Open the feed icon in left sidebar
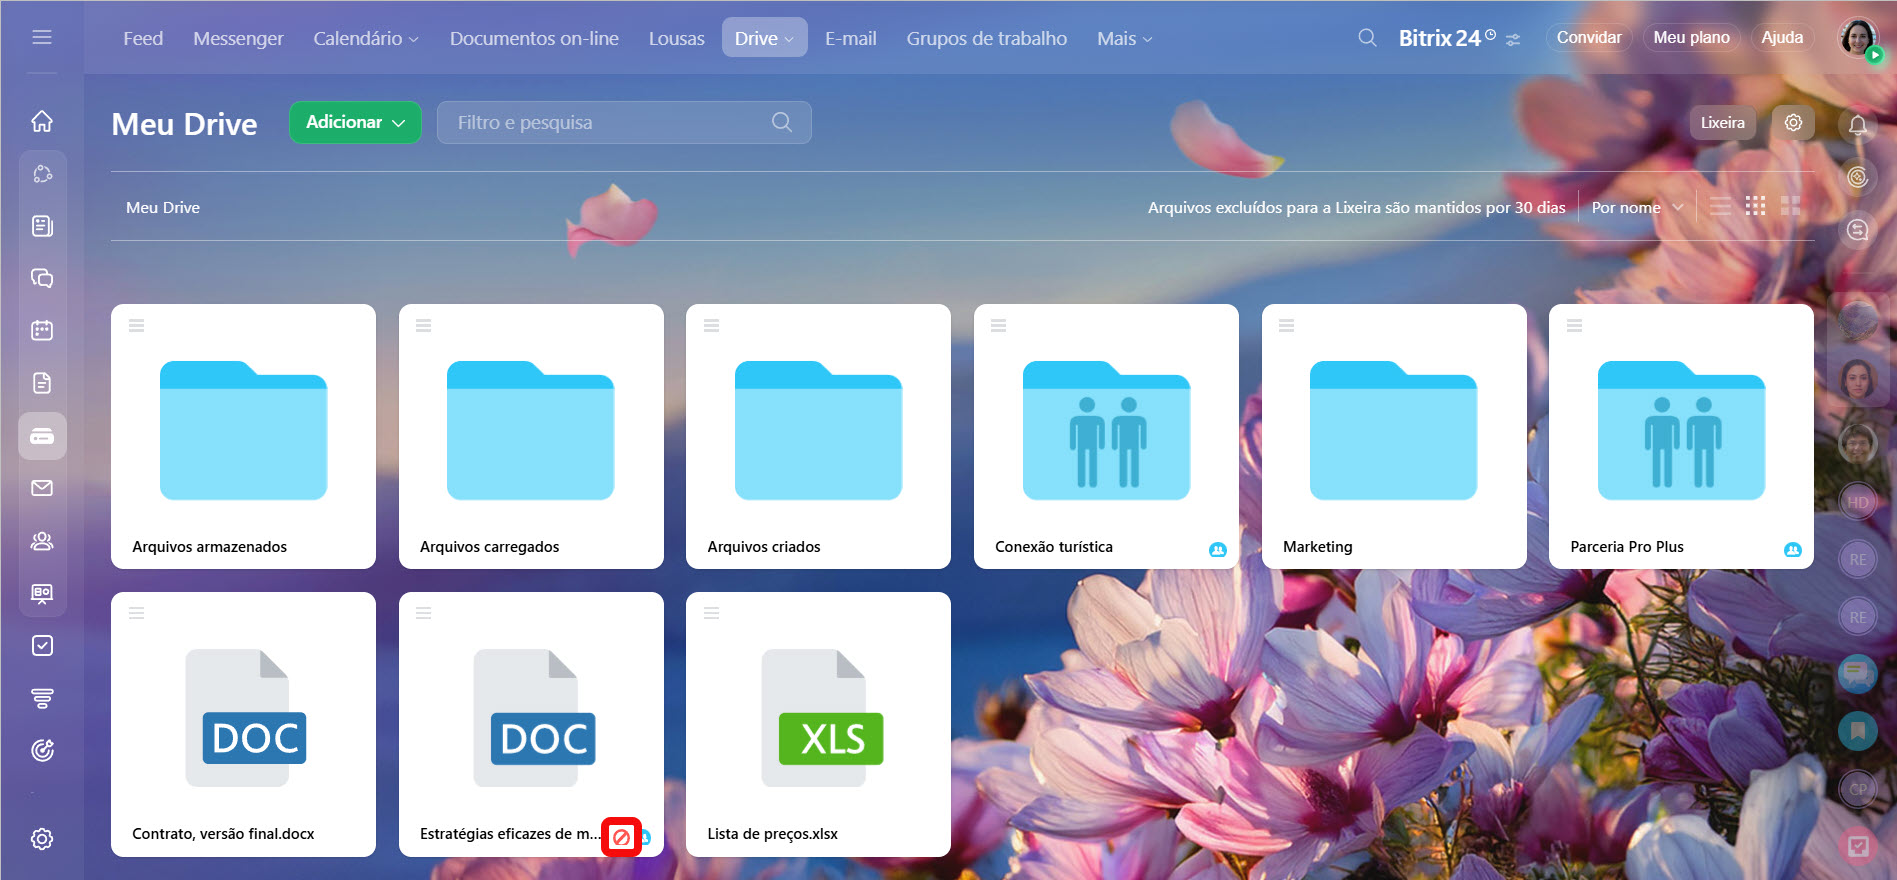 (x=42, y=226)
